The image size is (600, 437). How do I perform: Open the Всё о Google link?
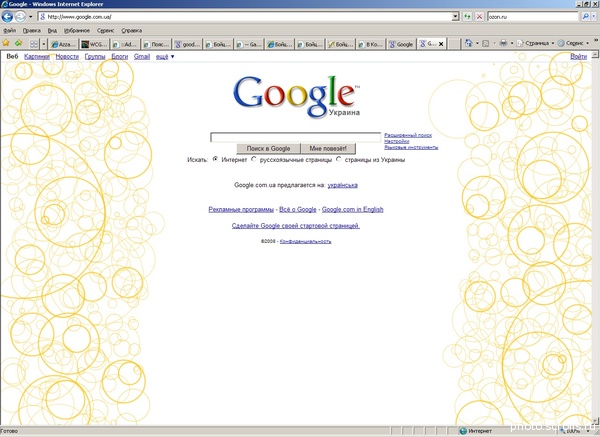[x=298, y=209]
